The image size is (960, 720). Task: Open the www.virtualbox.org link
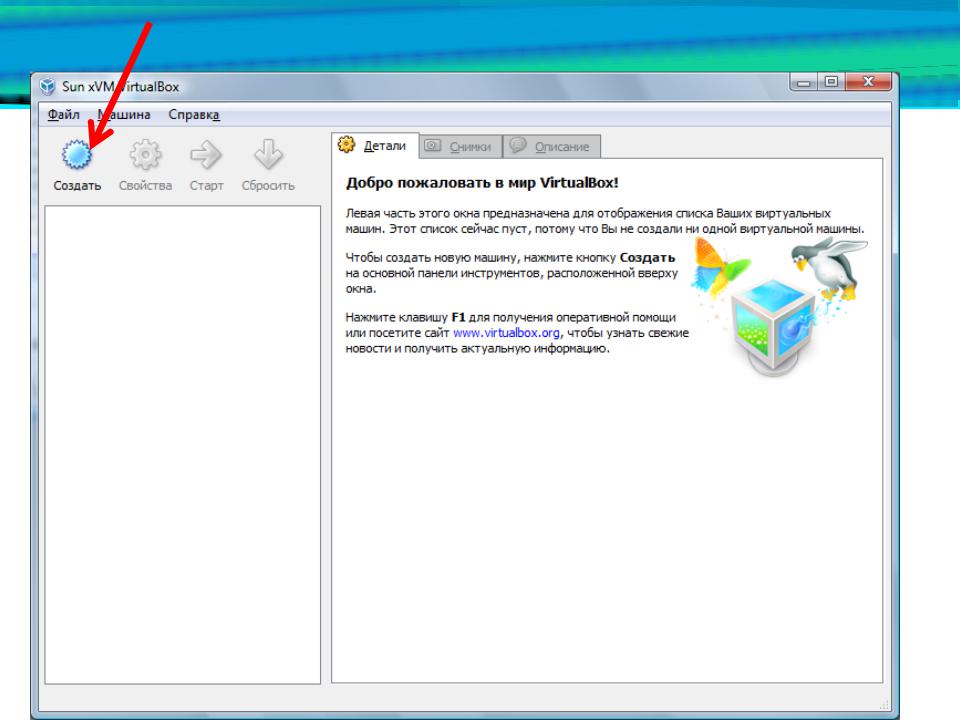pyautogui.click(x=506, y=333)
